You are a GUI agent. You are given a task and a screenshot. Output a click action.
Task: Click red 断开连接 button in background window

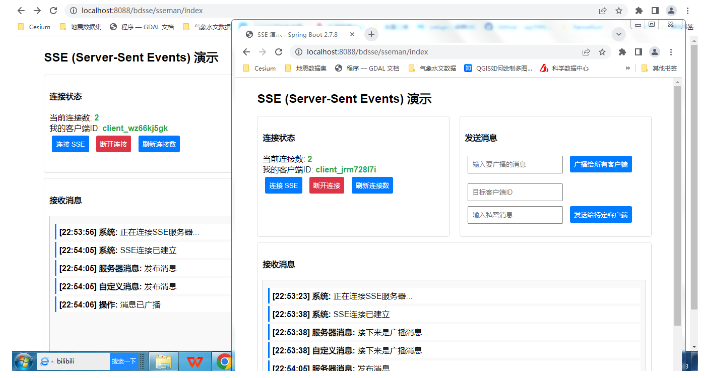pos(113,144)
